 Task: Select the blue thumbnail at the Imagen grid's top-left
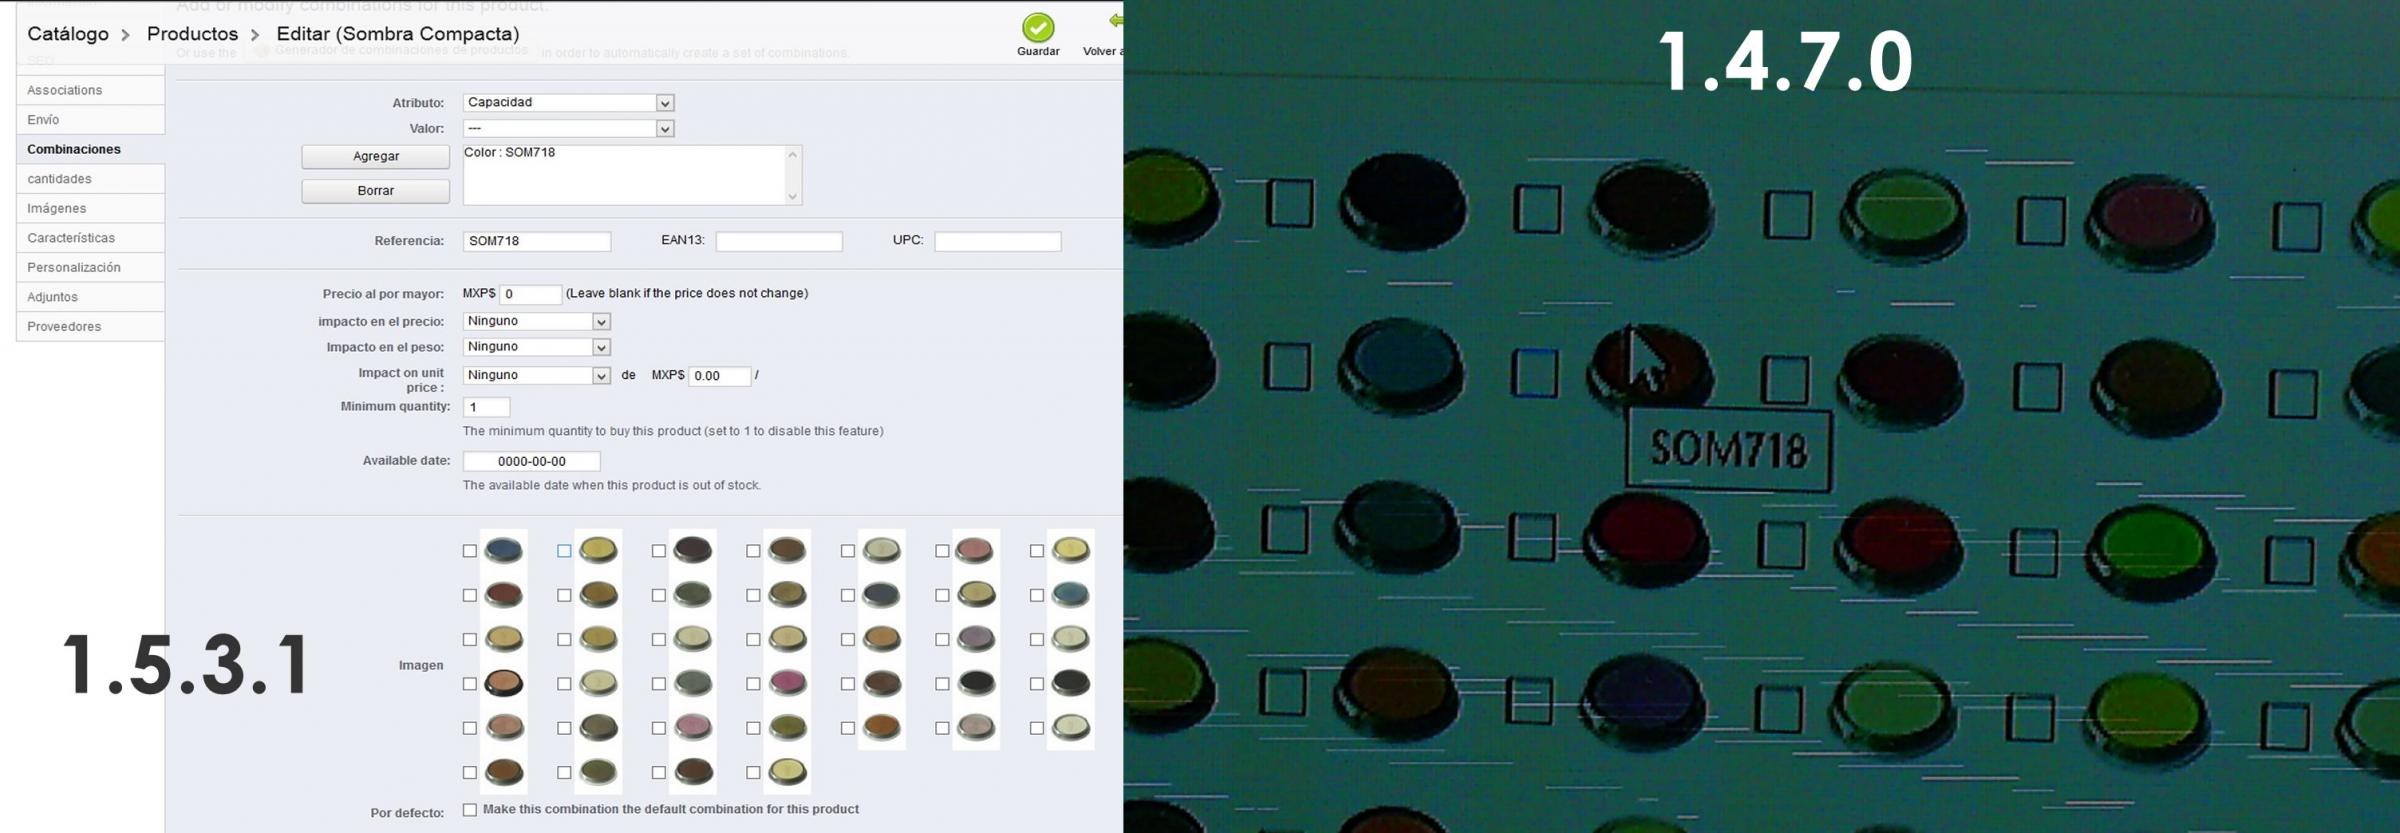click(503, 550)
